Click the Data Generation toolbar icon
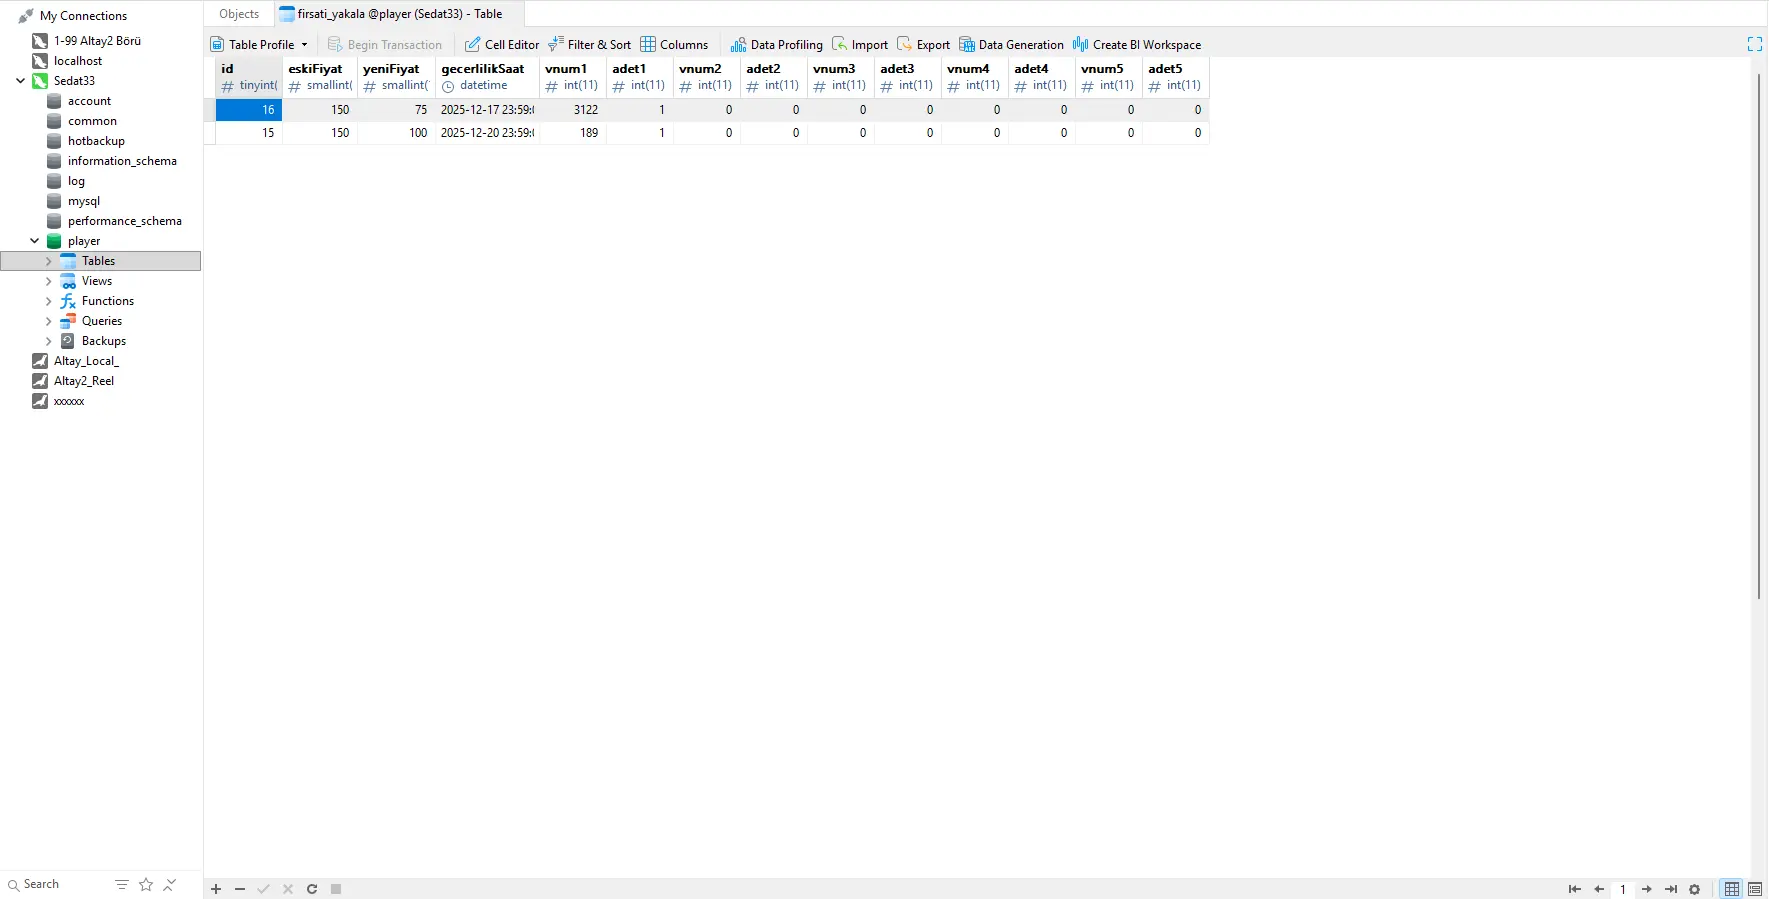 tap(967, 45)
